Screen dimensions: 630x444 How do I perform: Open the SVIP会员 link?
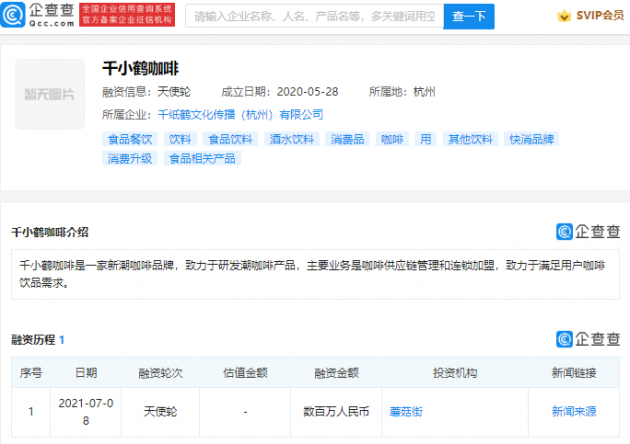coord(600,16)
